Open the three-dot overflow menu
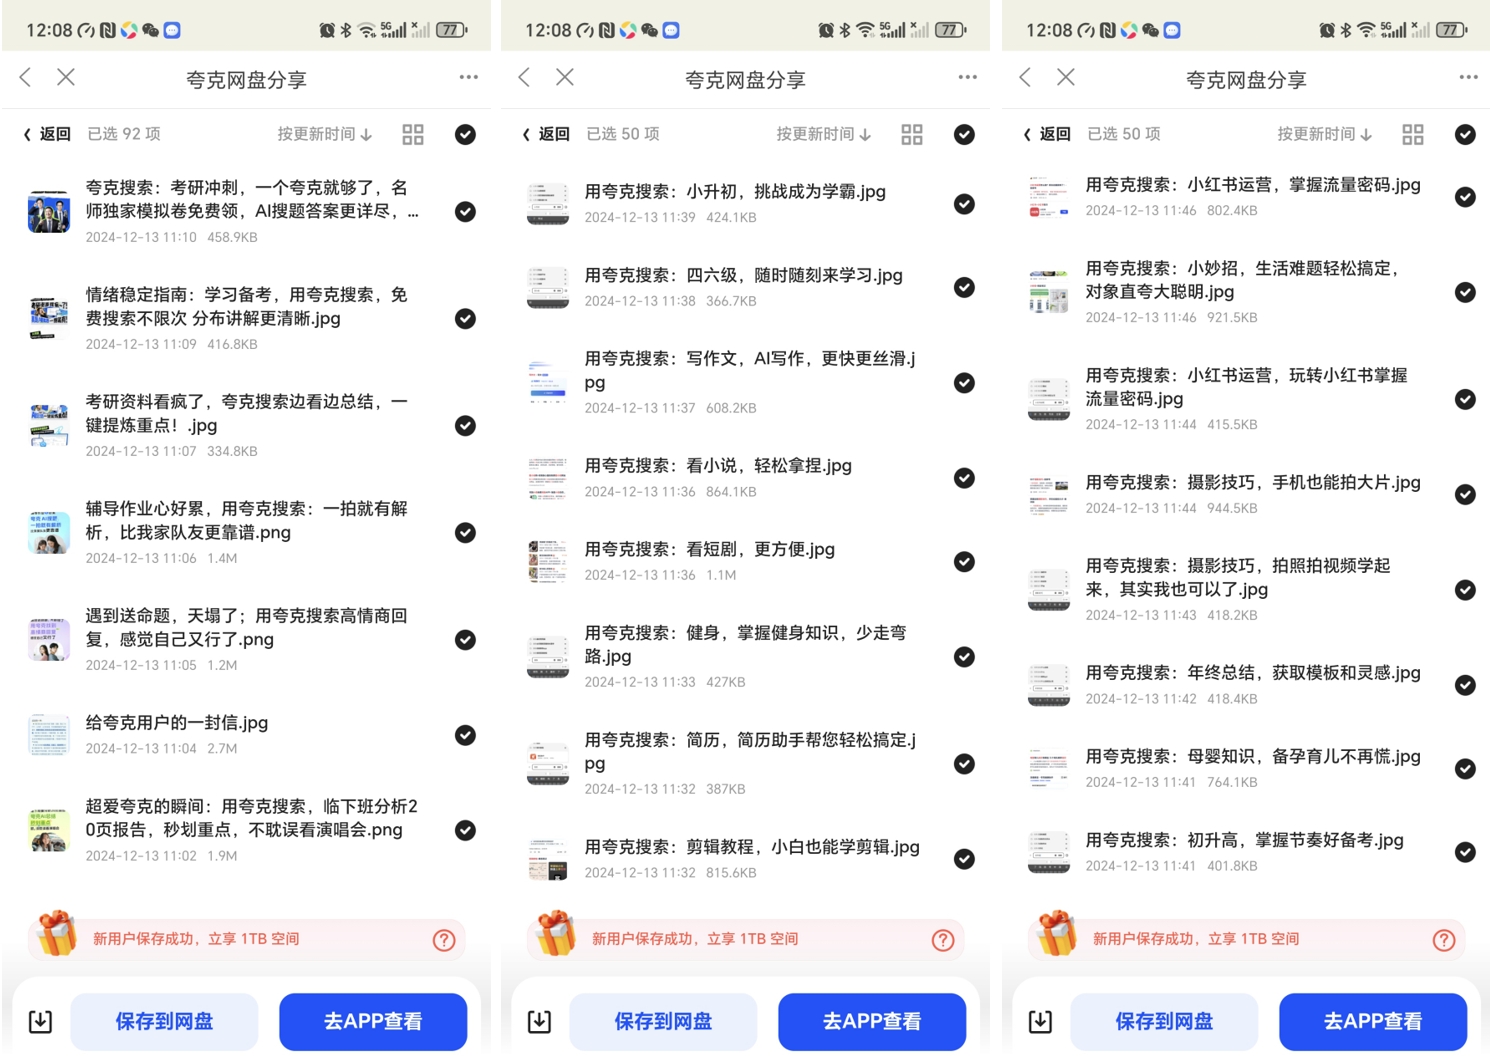This screenshot has height=1059, width=1490. (467, 77)
